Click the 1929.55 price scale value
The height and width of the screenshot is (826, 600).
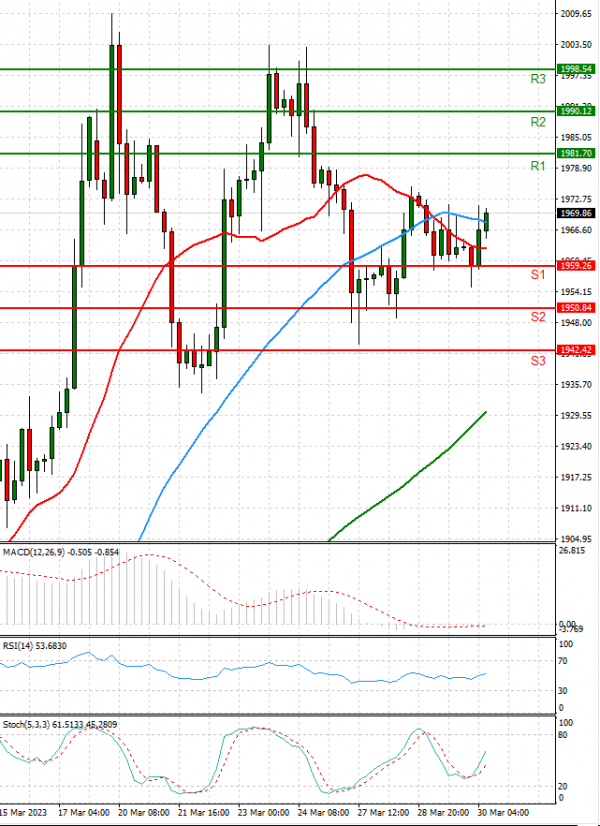coord(576,416)
